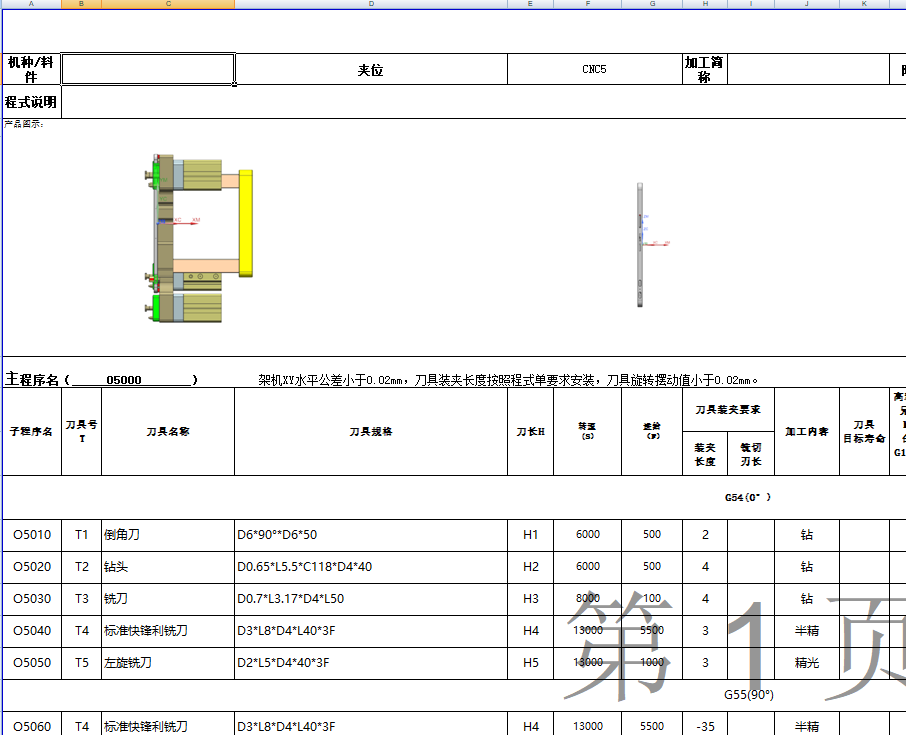Click the "机种/料件" header cell
The height and width of the screenshot is (735, 906).
pos(32,68)
